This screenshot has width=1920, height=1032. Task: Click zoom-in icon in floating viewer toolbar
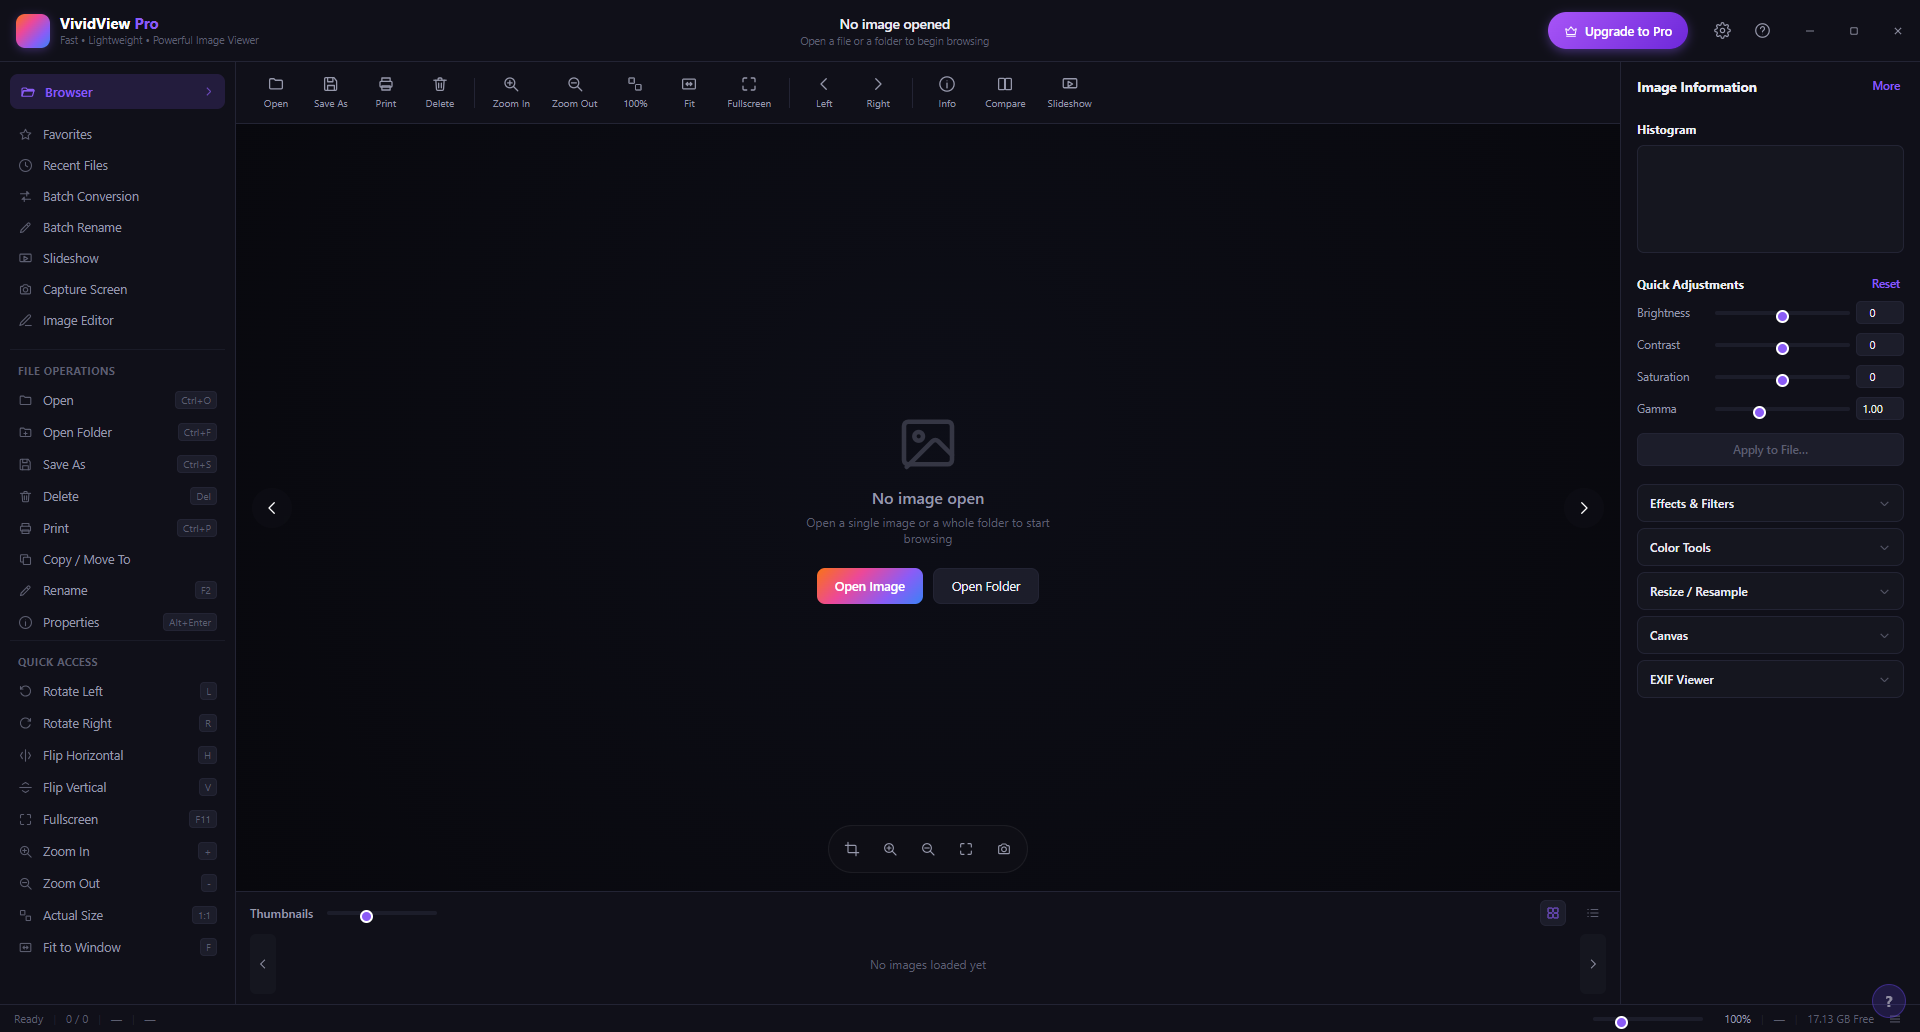click(x=890, y=849)
